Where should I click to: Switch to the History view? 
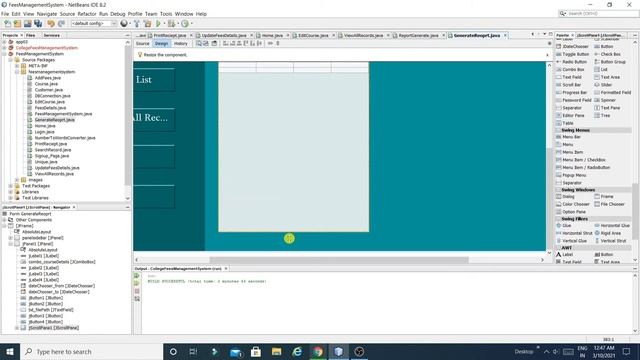tap(180, 43)
